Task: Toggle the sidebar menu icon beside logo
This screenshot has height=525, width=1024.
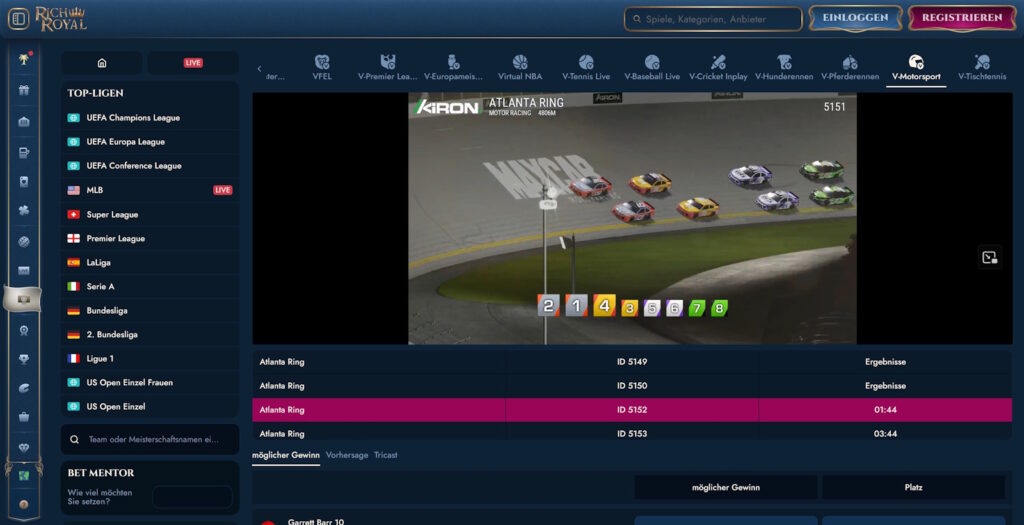Action: 18,19
